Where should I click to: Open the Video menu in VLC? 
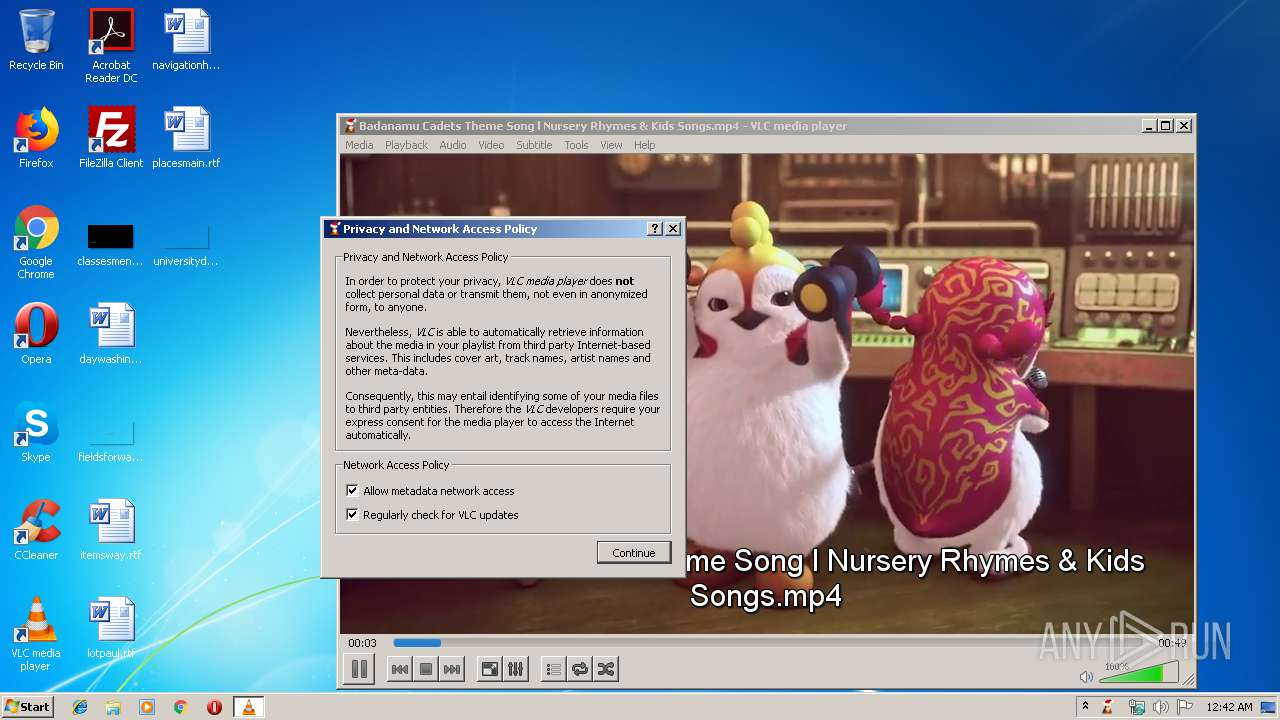tap(491, 145)
